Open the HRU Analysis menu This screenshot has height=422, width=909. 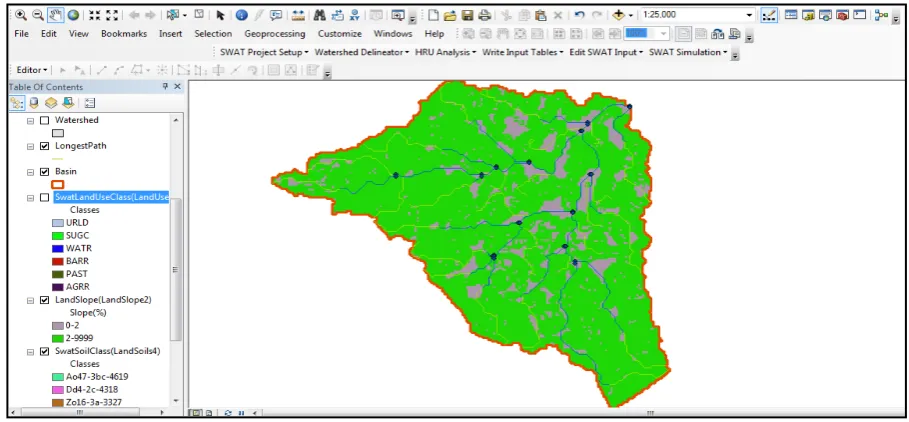tap(445, 52)
